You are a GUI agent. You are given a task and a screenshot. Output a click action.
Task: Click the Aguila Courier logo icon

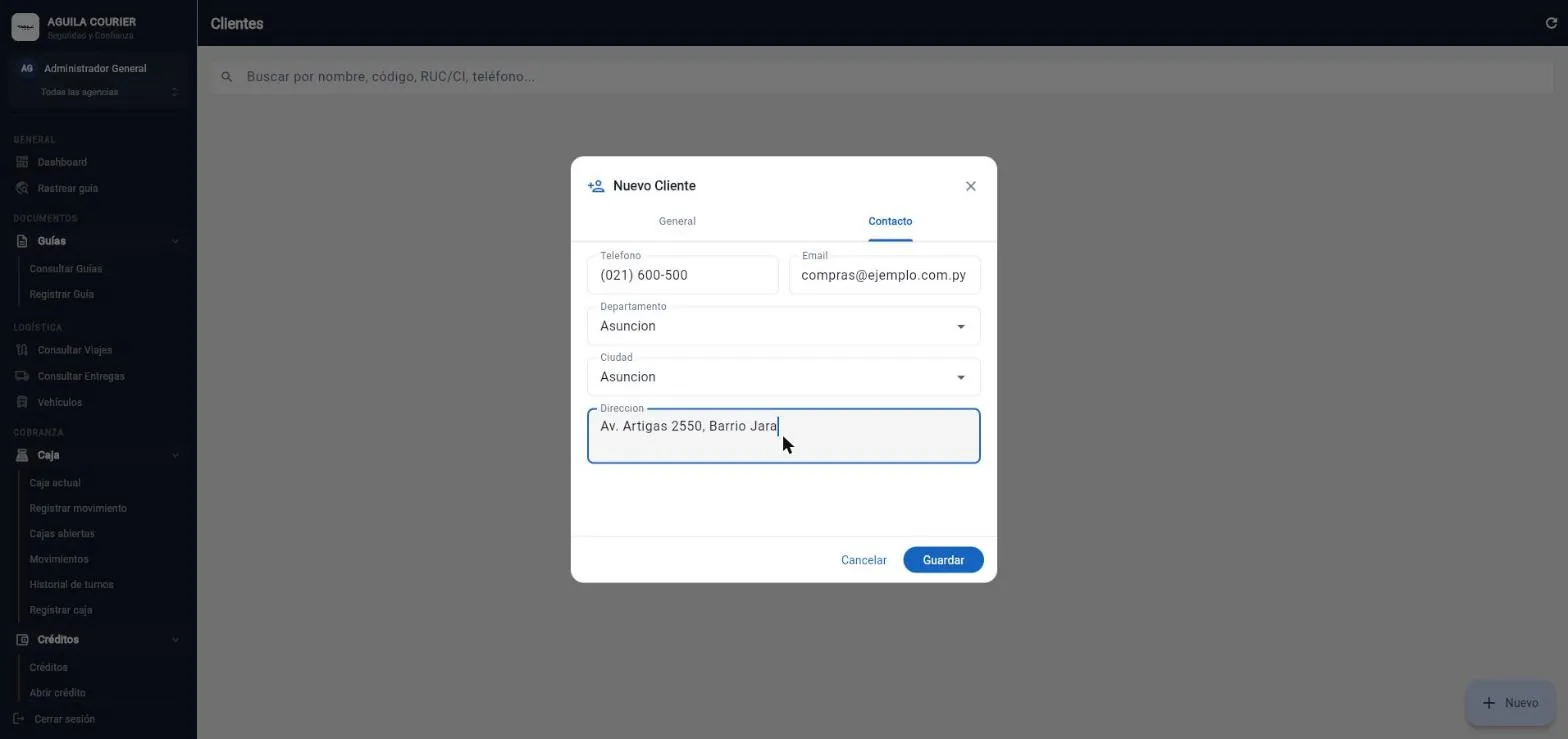point(25,27)
